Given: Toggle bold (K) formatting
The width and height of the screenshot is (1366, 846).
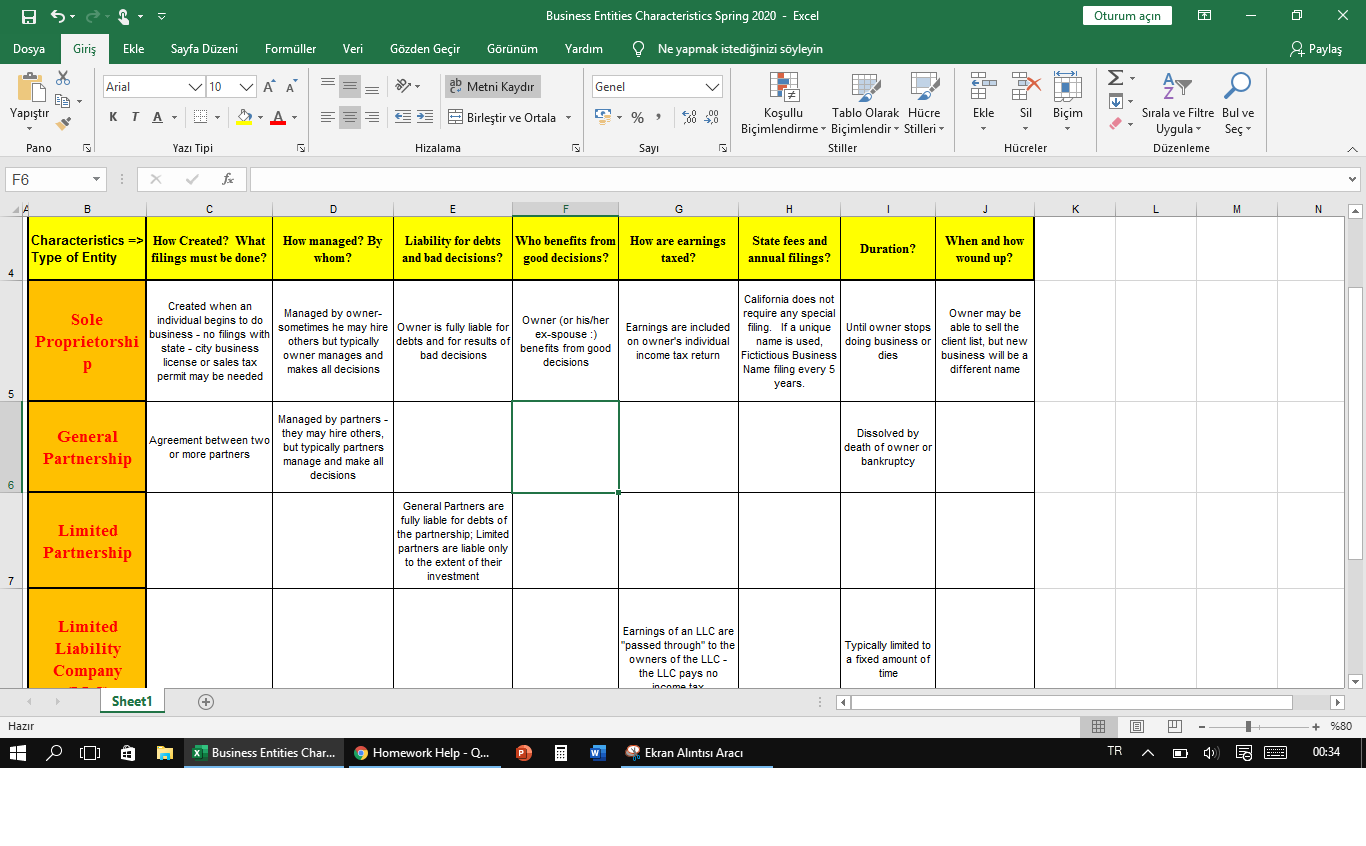Looking at the screenshot, I should pos(113,117).
